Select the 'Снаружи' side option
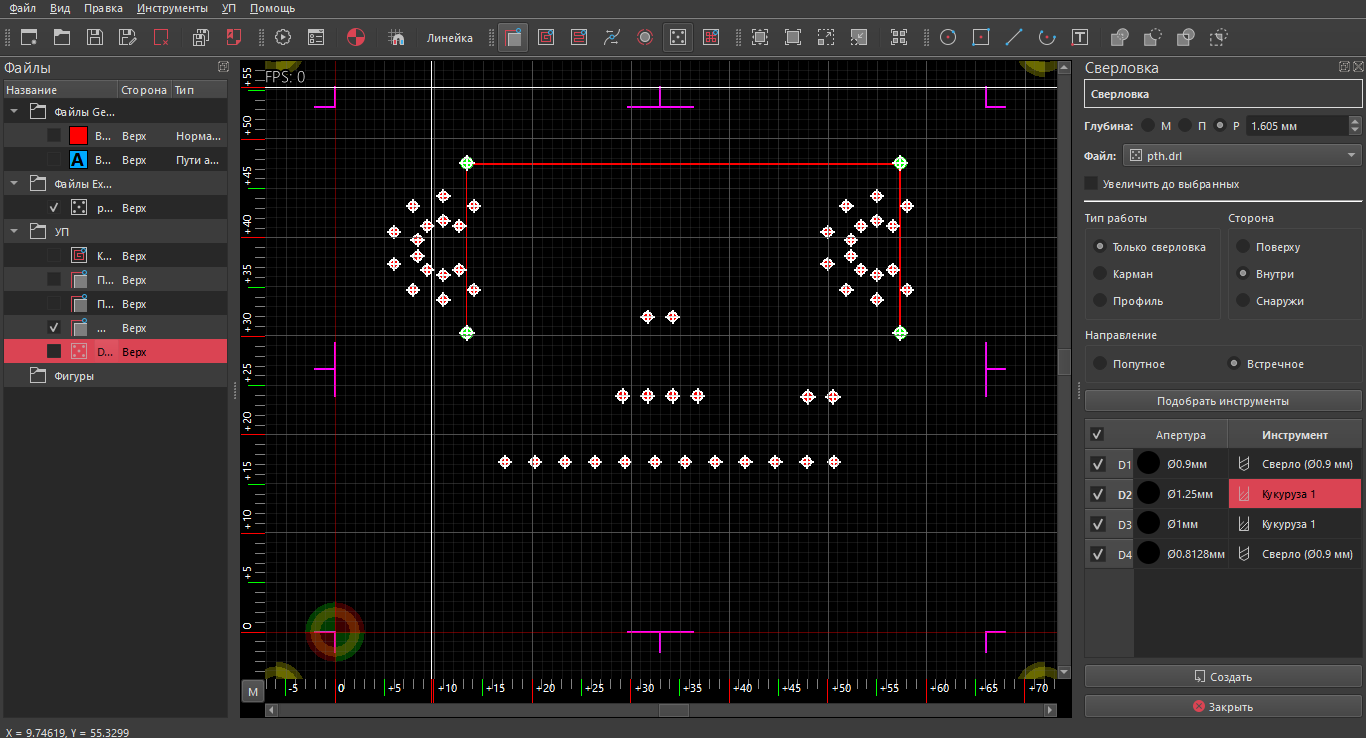 click(1244, 301)
